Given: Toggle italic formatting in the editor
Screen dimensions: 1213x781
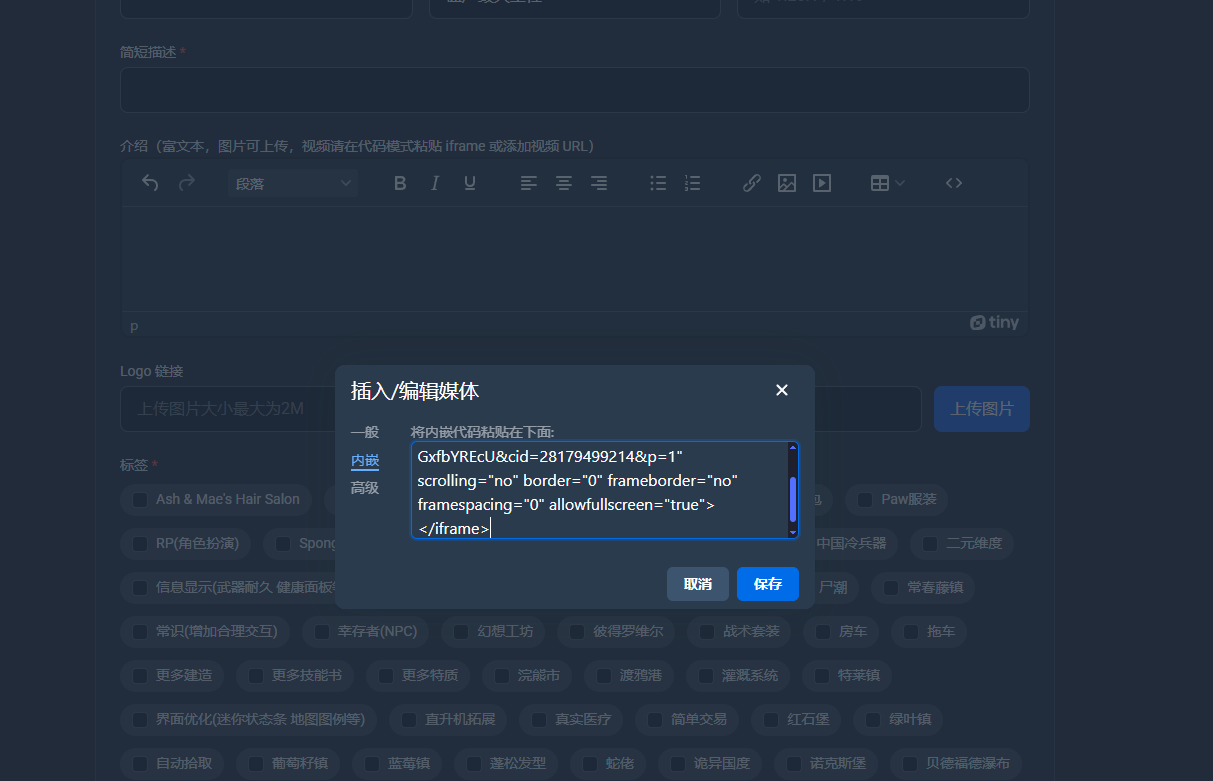Looking at the screenshot, I should click(435, 183).
